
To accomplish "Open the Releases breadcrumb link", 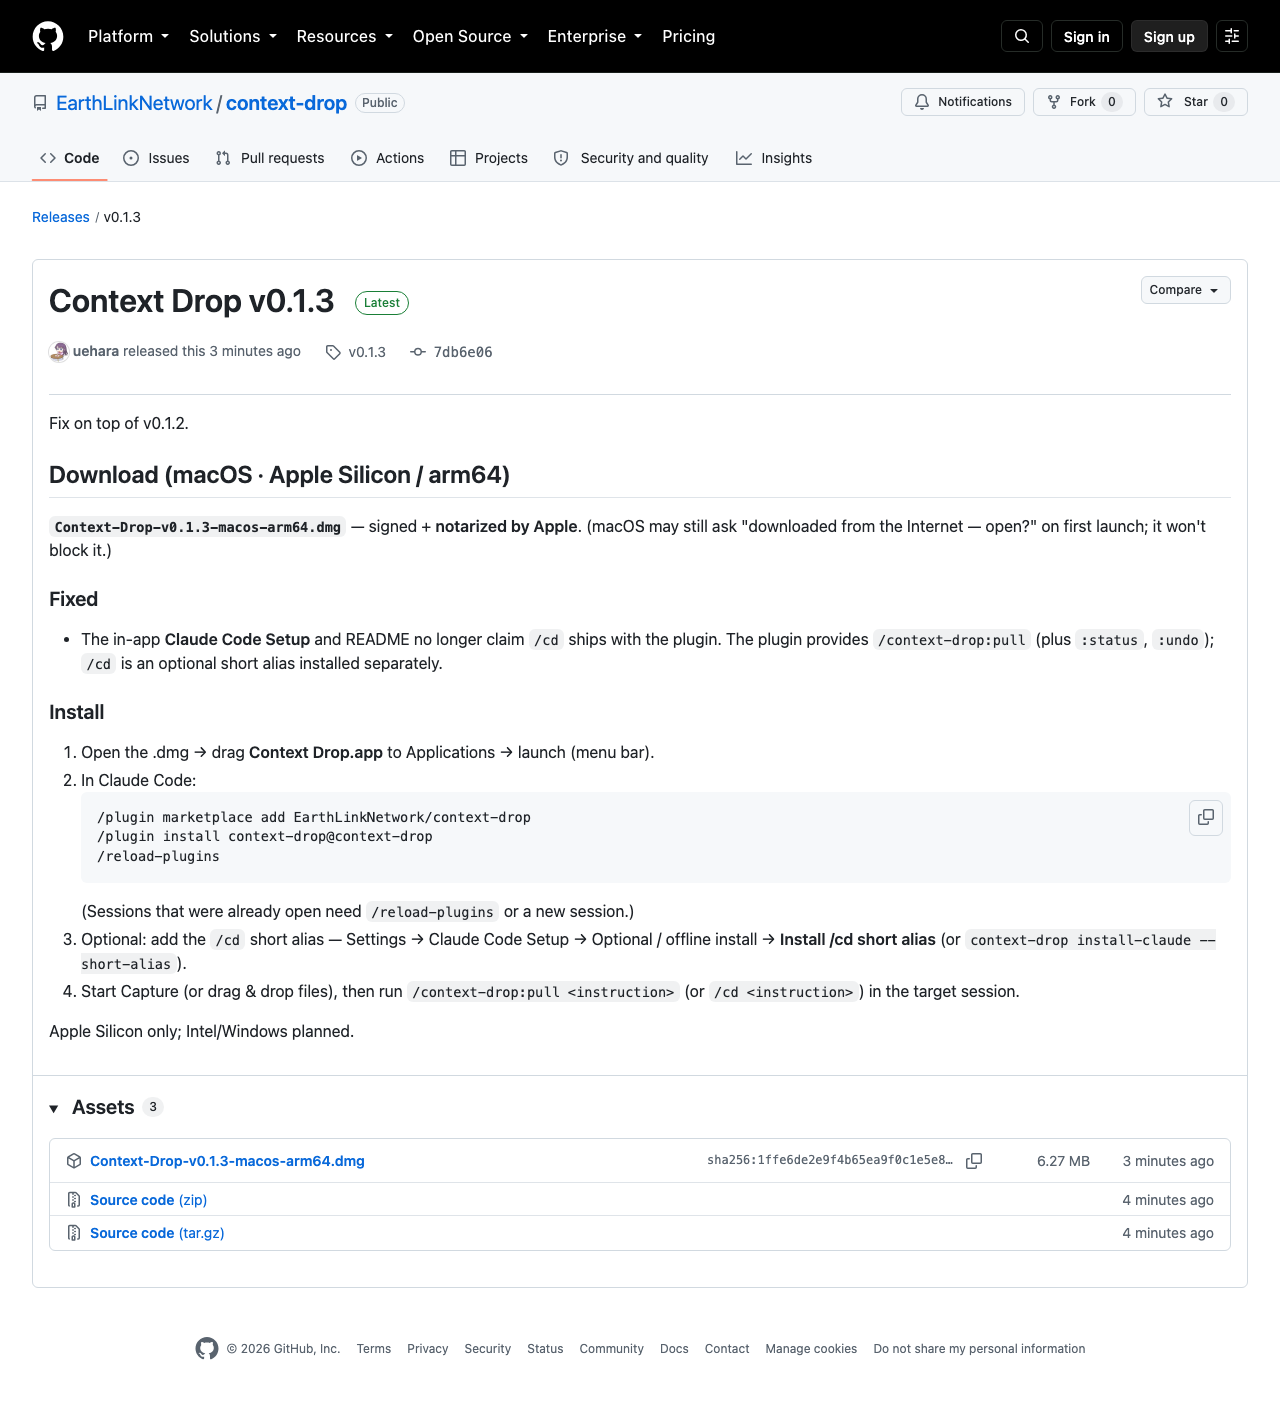I will (61, 217).
